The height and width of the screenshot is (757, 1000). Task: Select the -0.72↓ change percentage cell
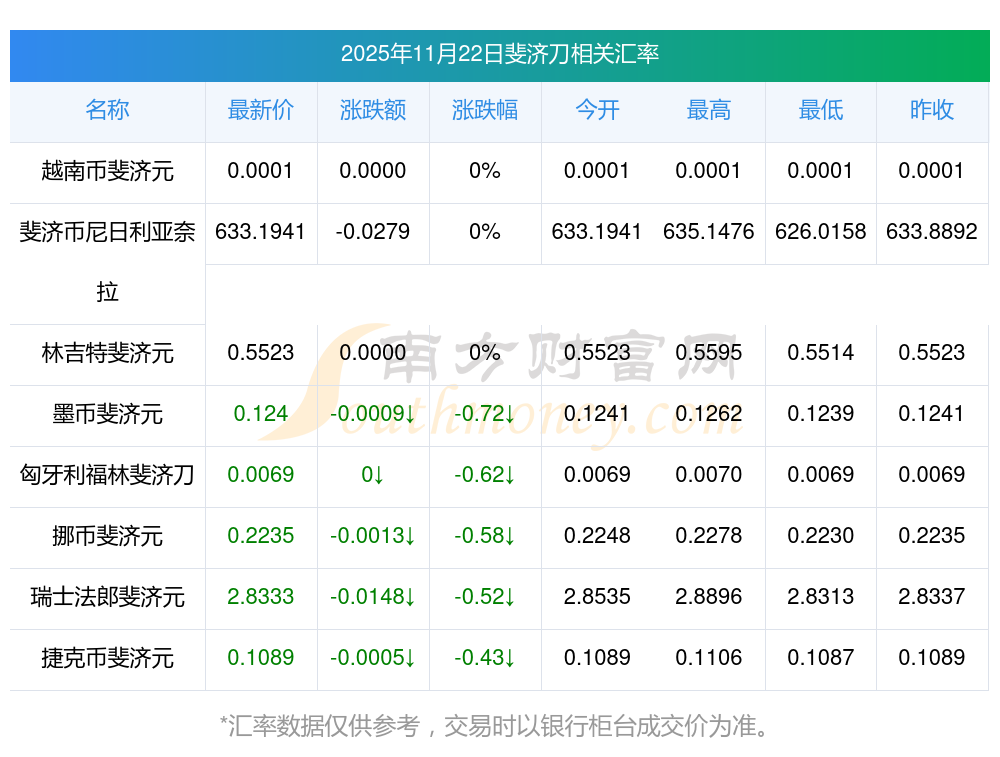484,414
